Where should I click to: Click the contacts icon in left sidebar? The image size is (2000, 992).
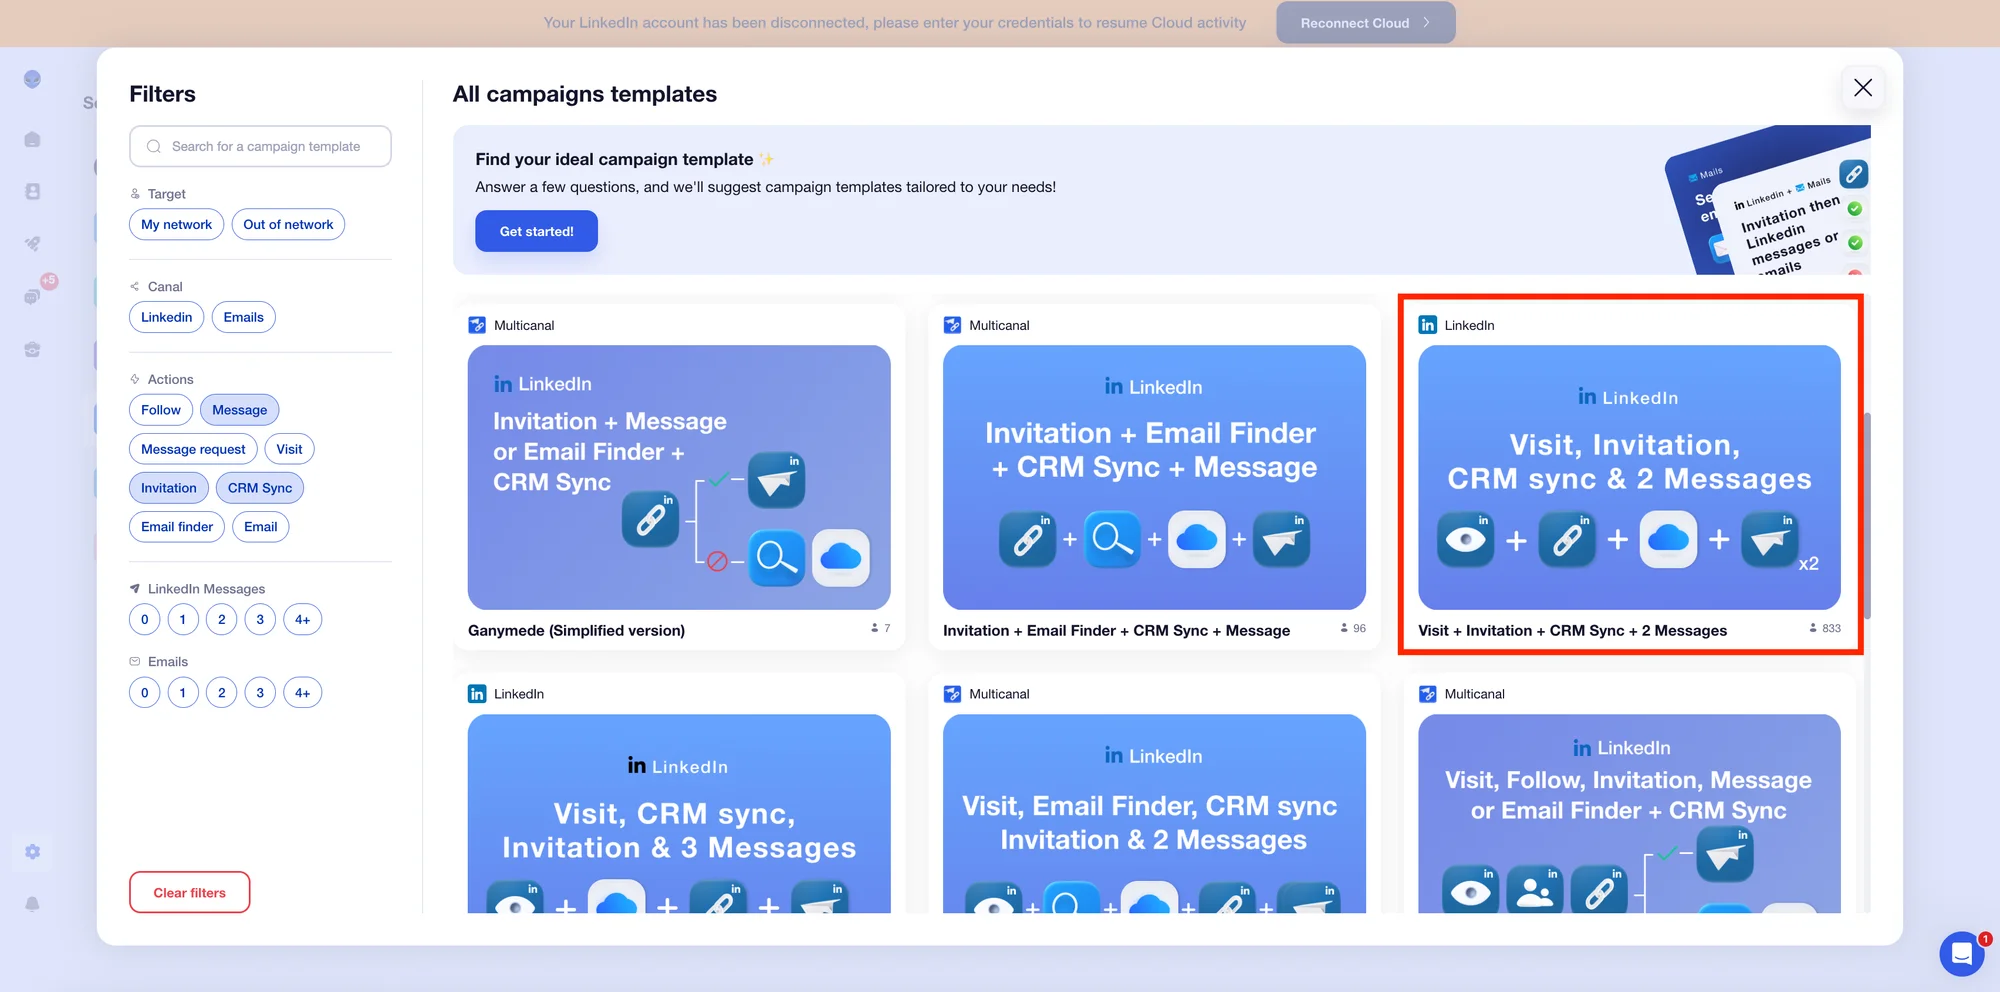(x=33, y=191)
